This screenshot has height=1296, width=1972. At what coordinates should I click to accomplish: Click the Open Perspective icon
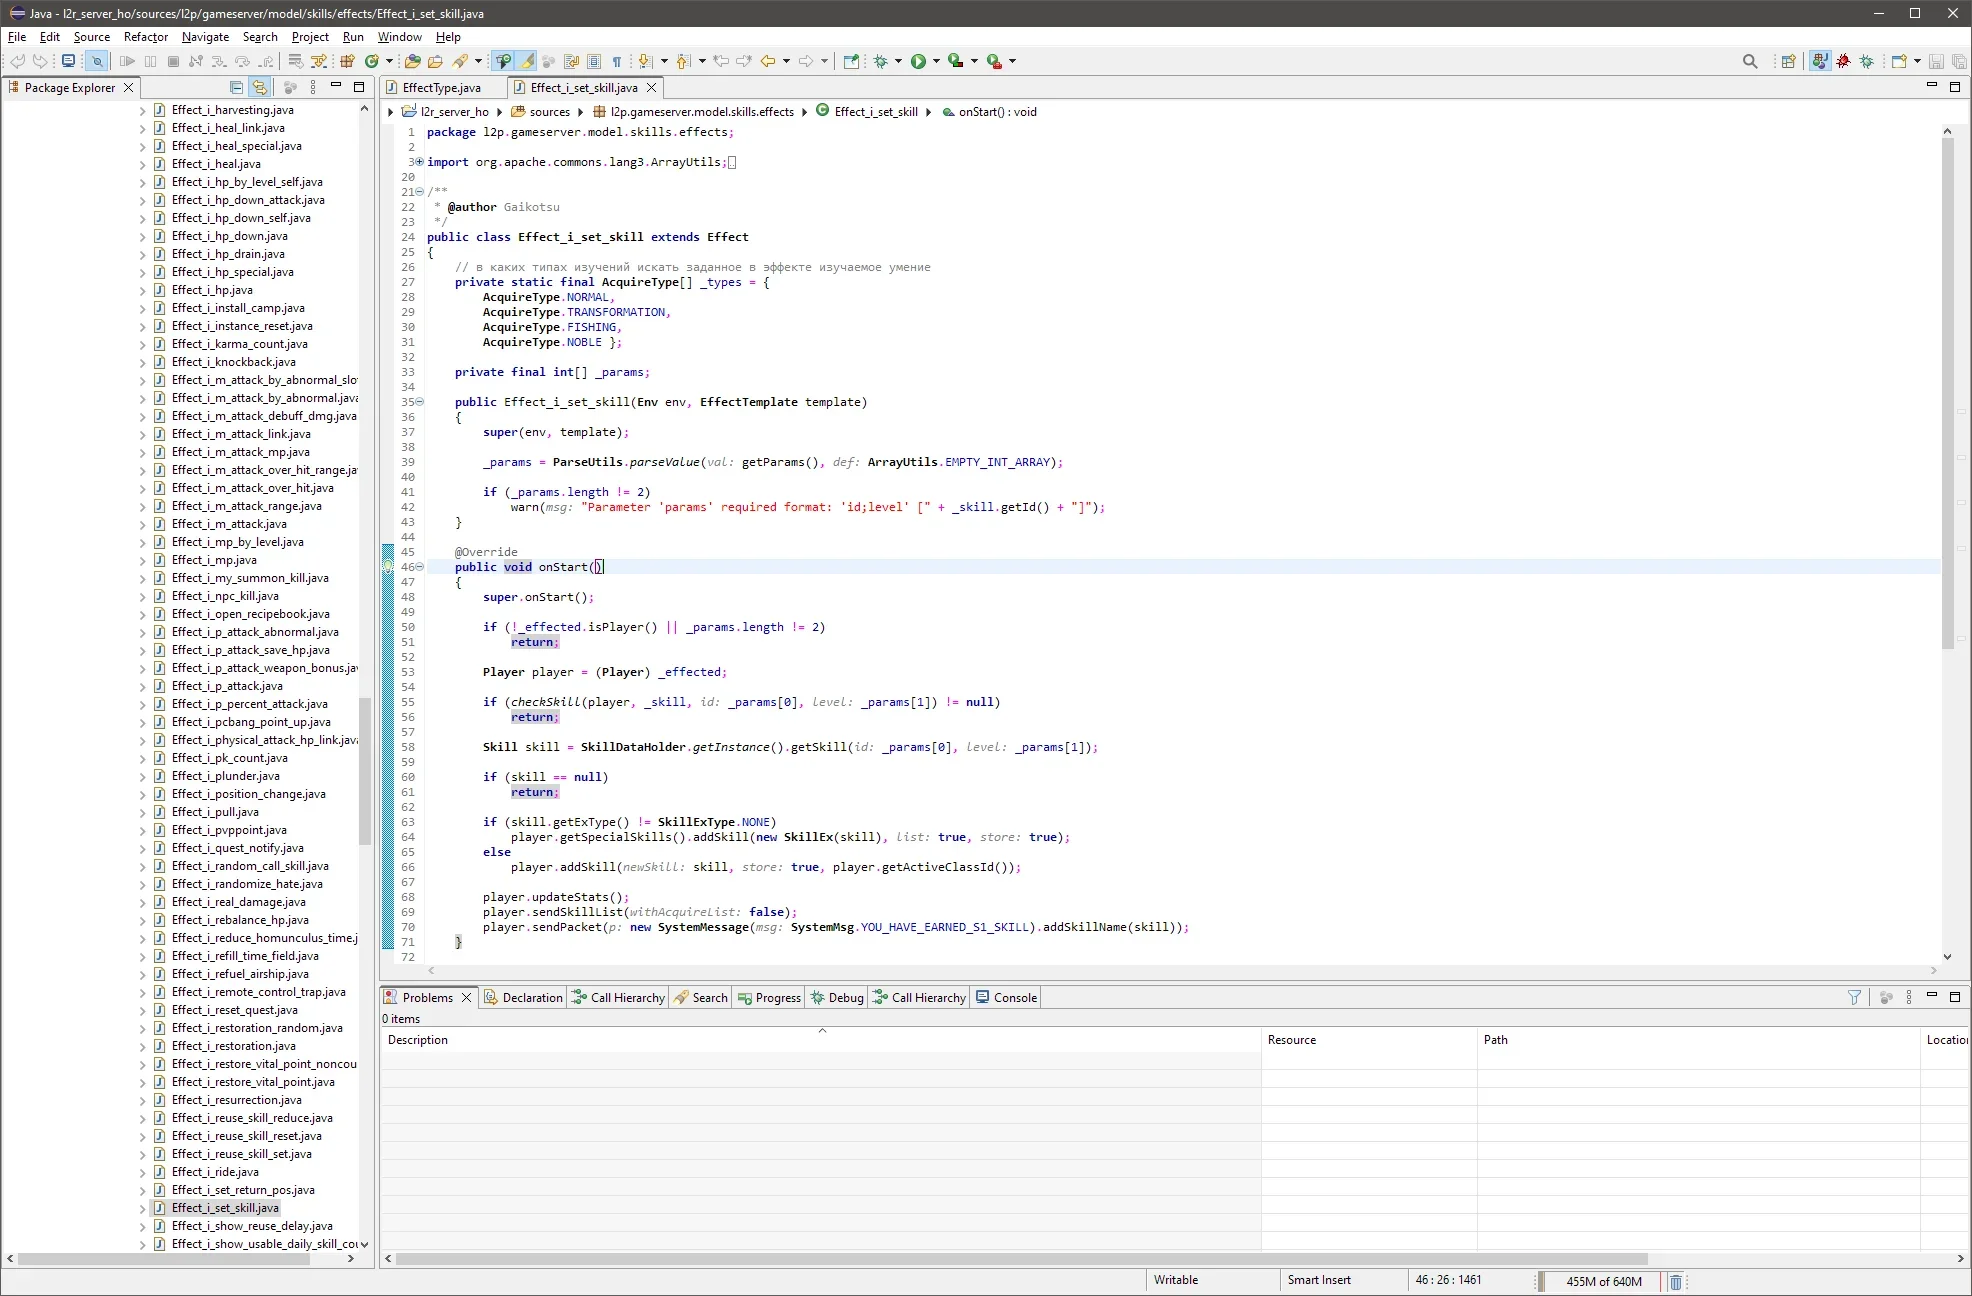(1788, 61)
